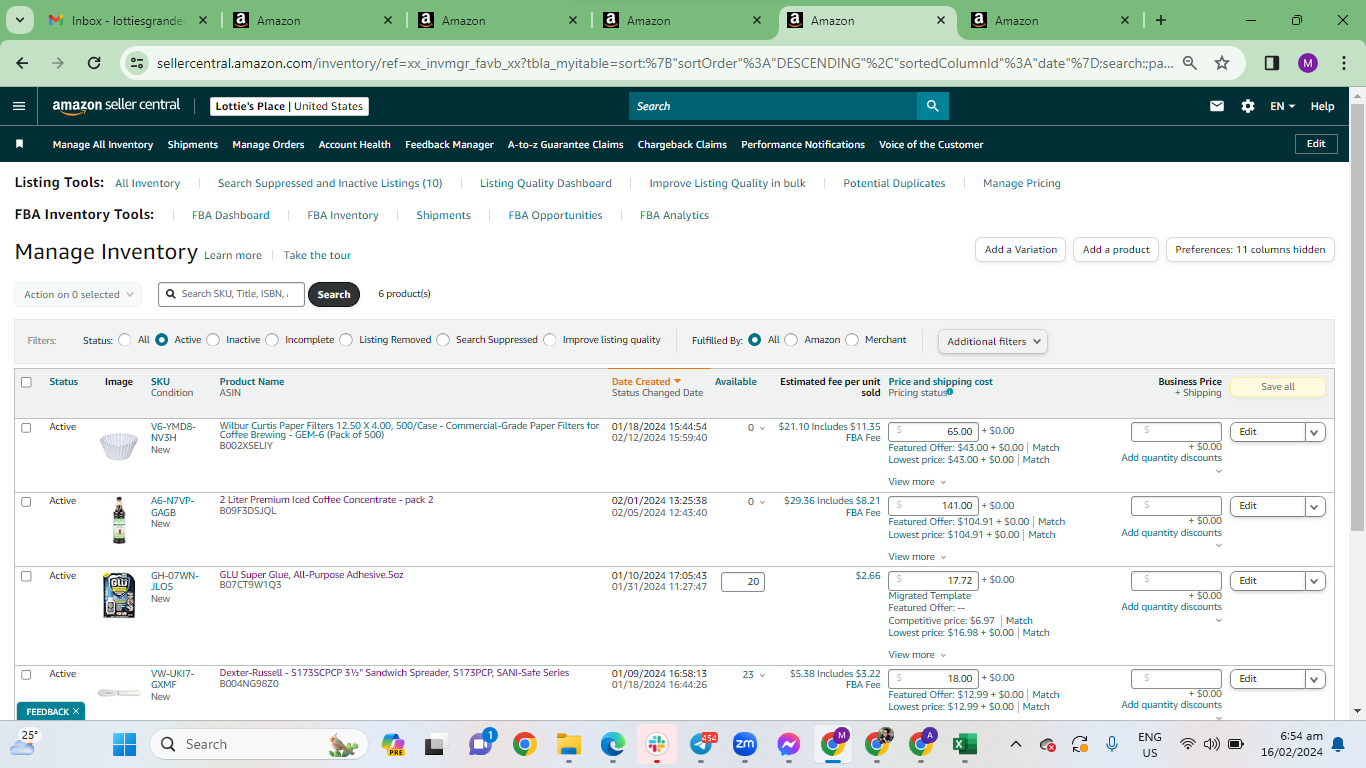Open Telegram from the taskbar
Screen dimensions: 1366x768
pos(701,744)
